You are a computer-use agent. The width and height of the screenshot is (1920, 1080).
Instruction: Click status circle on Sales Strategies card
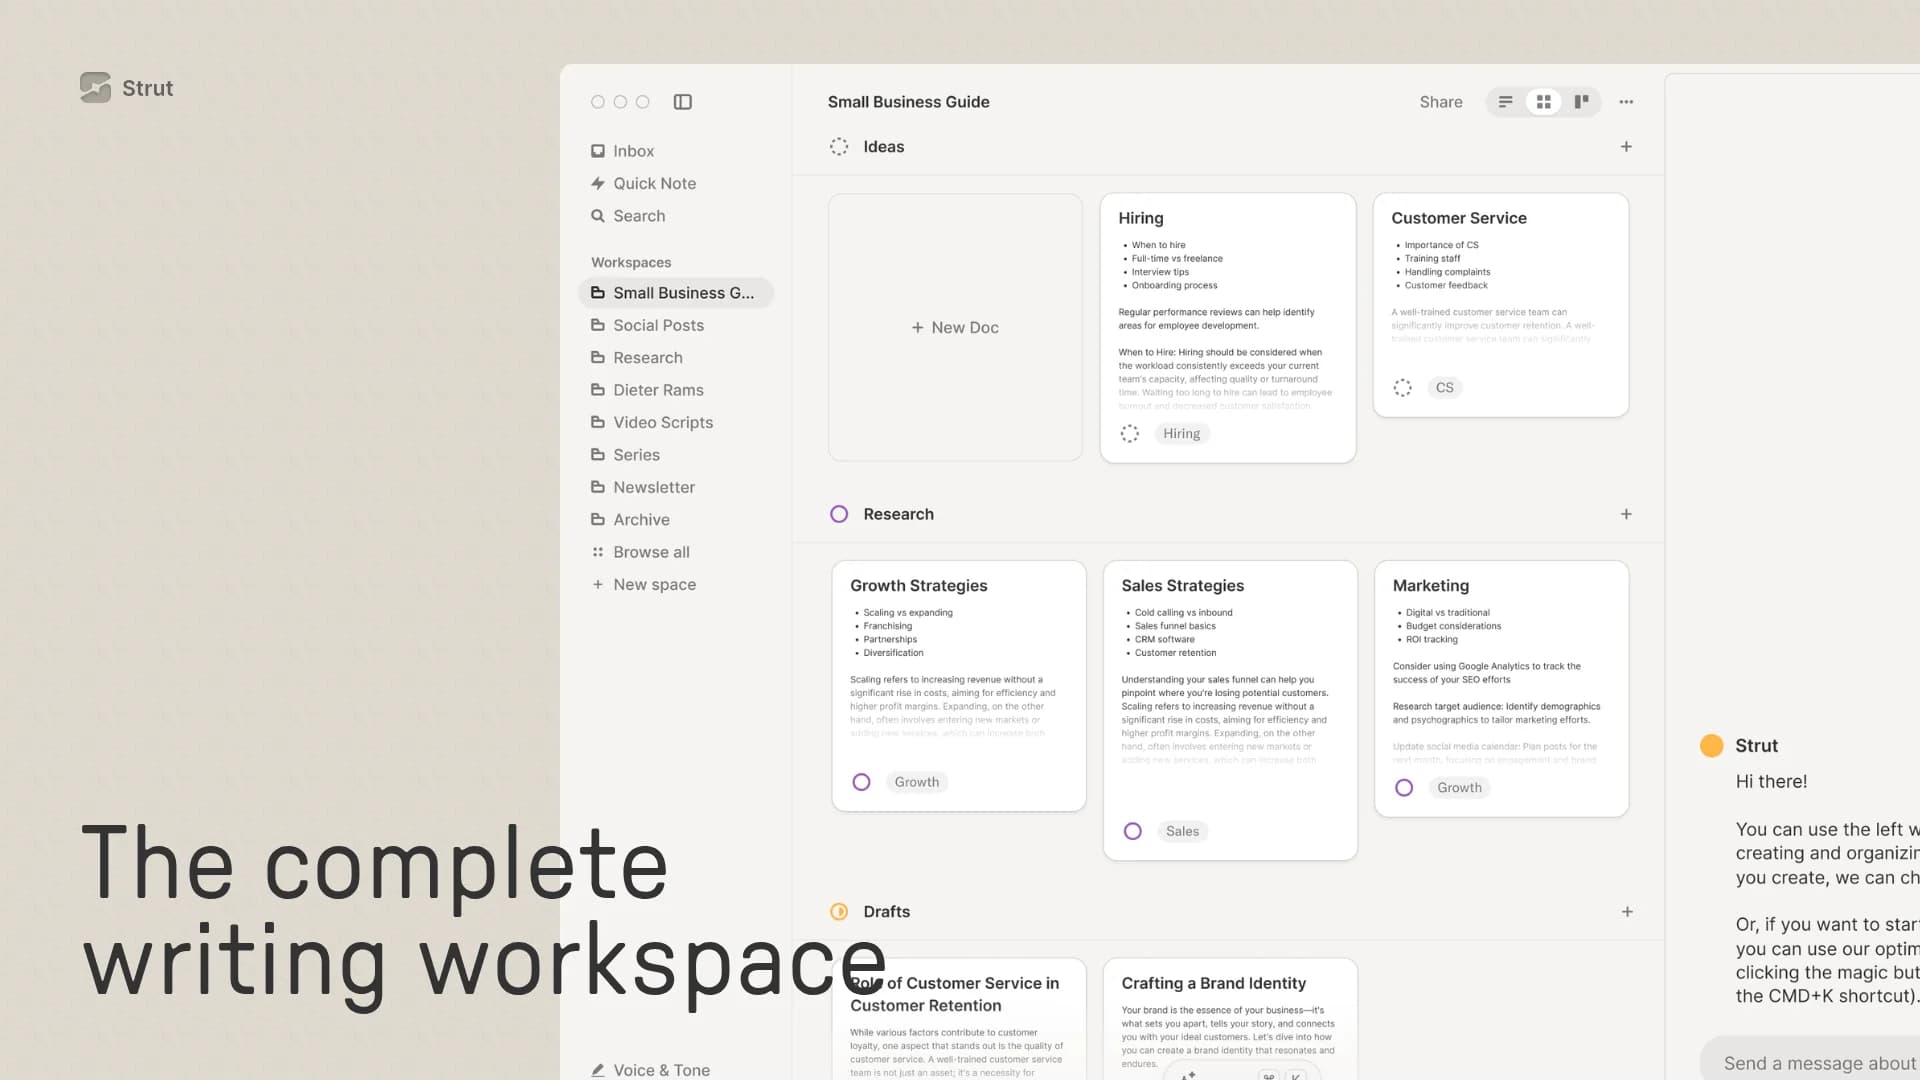1133,831
